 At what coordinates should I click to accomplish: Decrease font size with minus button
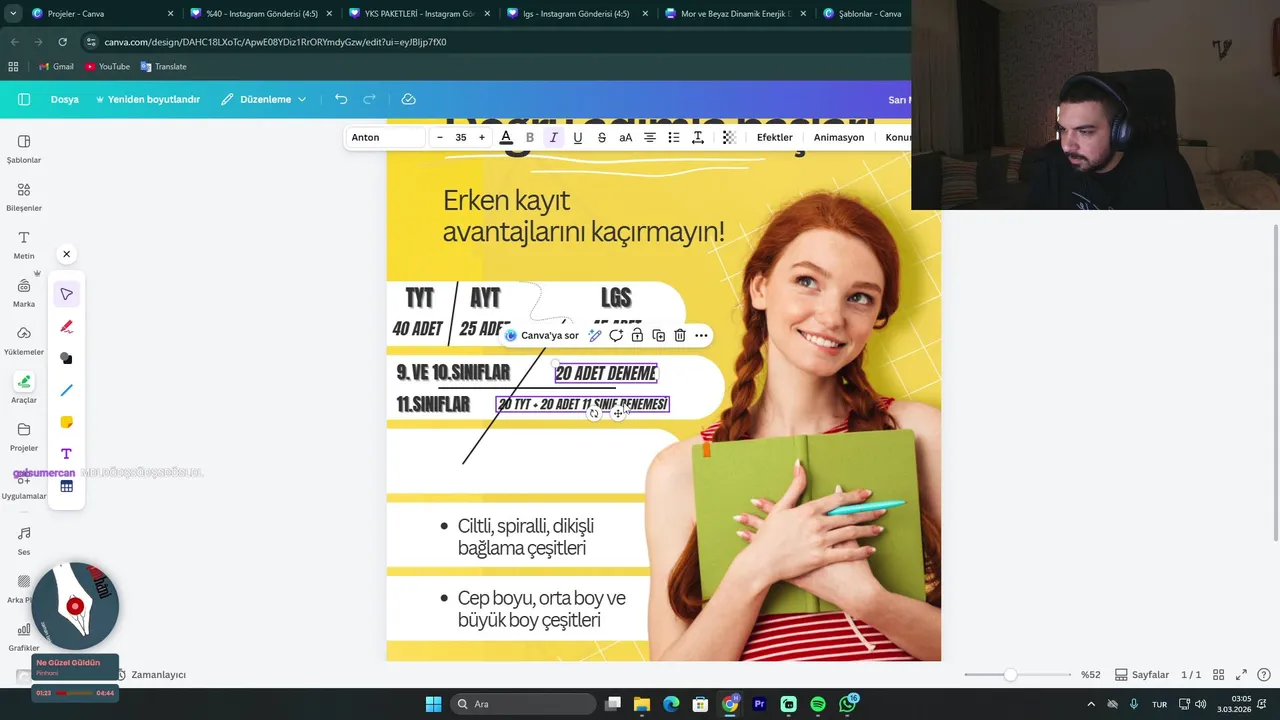click(440, 137)
